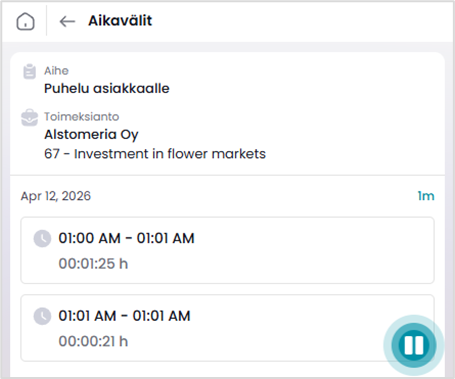Click the clock icon of the 01:01 AM interval
455x379 pixels.
(x=42, y=316)
